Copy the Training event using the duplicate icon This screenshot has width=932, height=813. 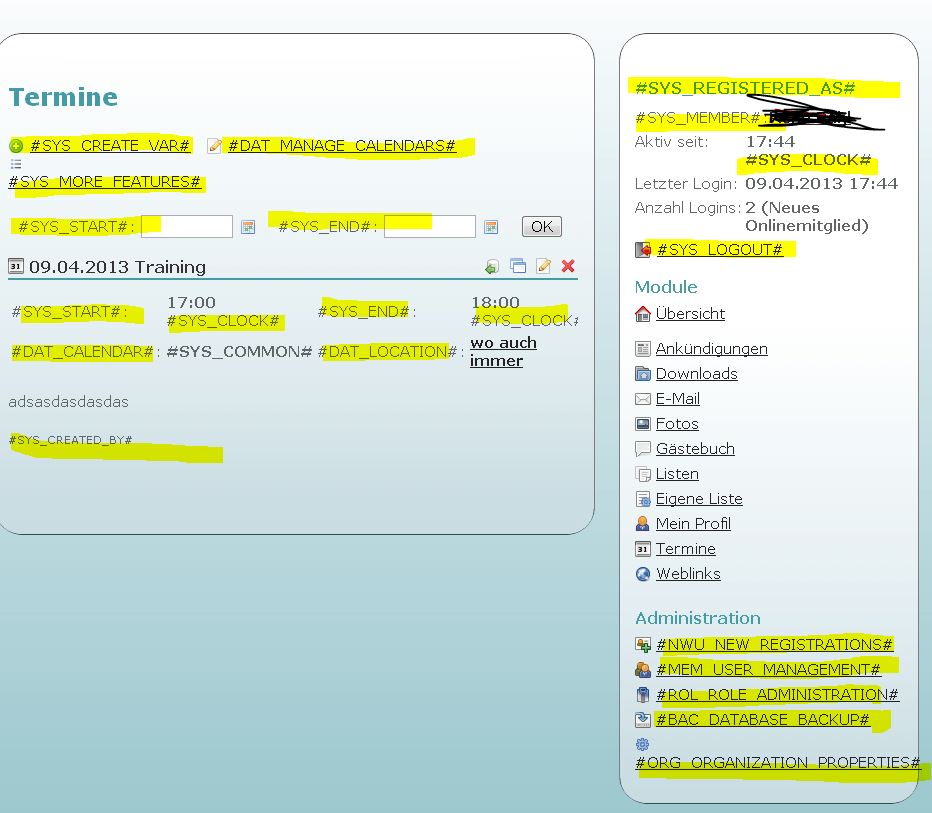pyautogui.click(x=517, y=266)
